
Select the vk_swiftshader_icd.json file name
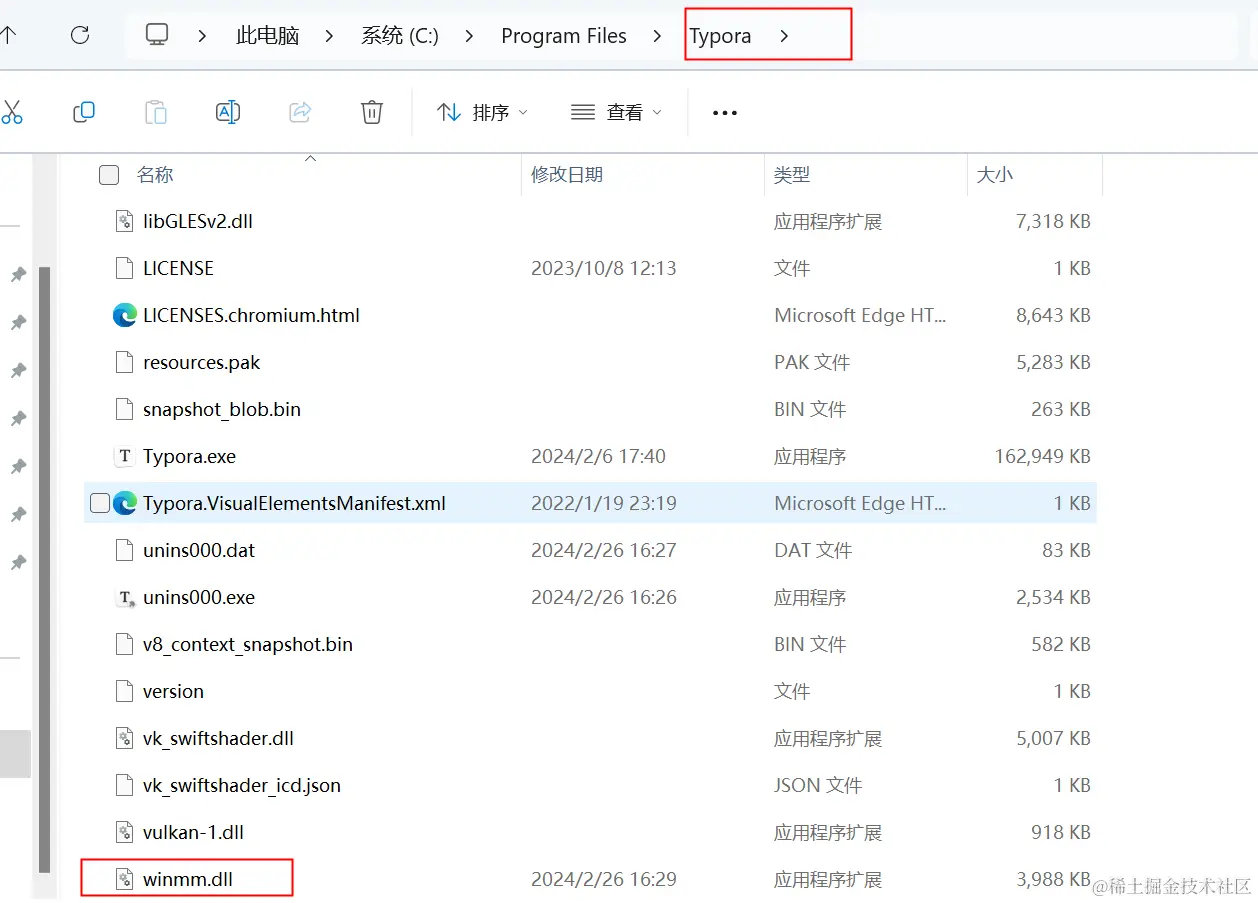pyautogui.click(x=242, y=785)
